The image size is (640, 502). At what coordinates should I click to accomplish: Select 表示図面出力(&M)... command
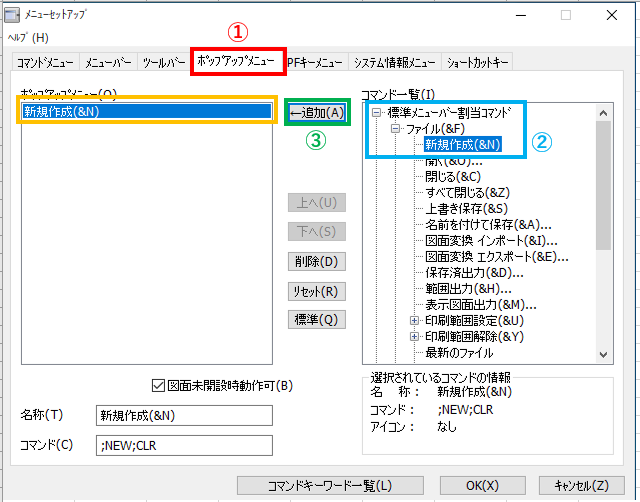pos(481,304)
